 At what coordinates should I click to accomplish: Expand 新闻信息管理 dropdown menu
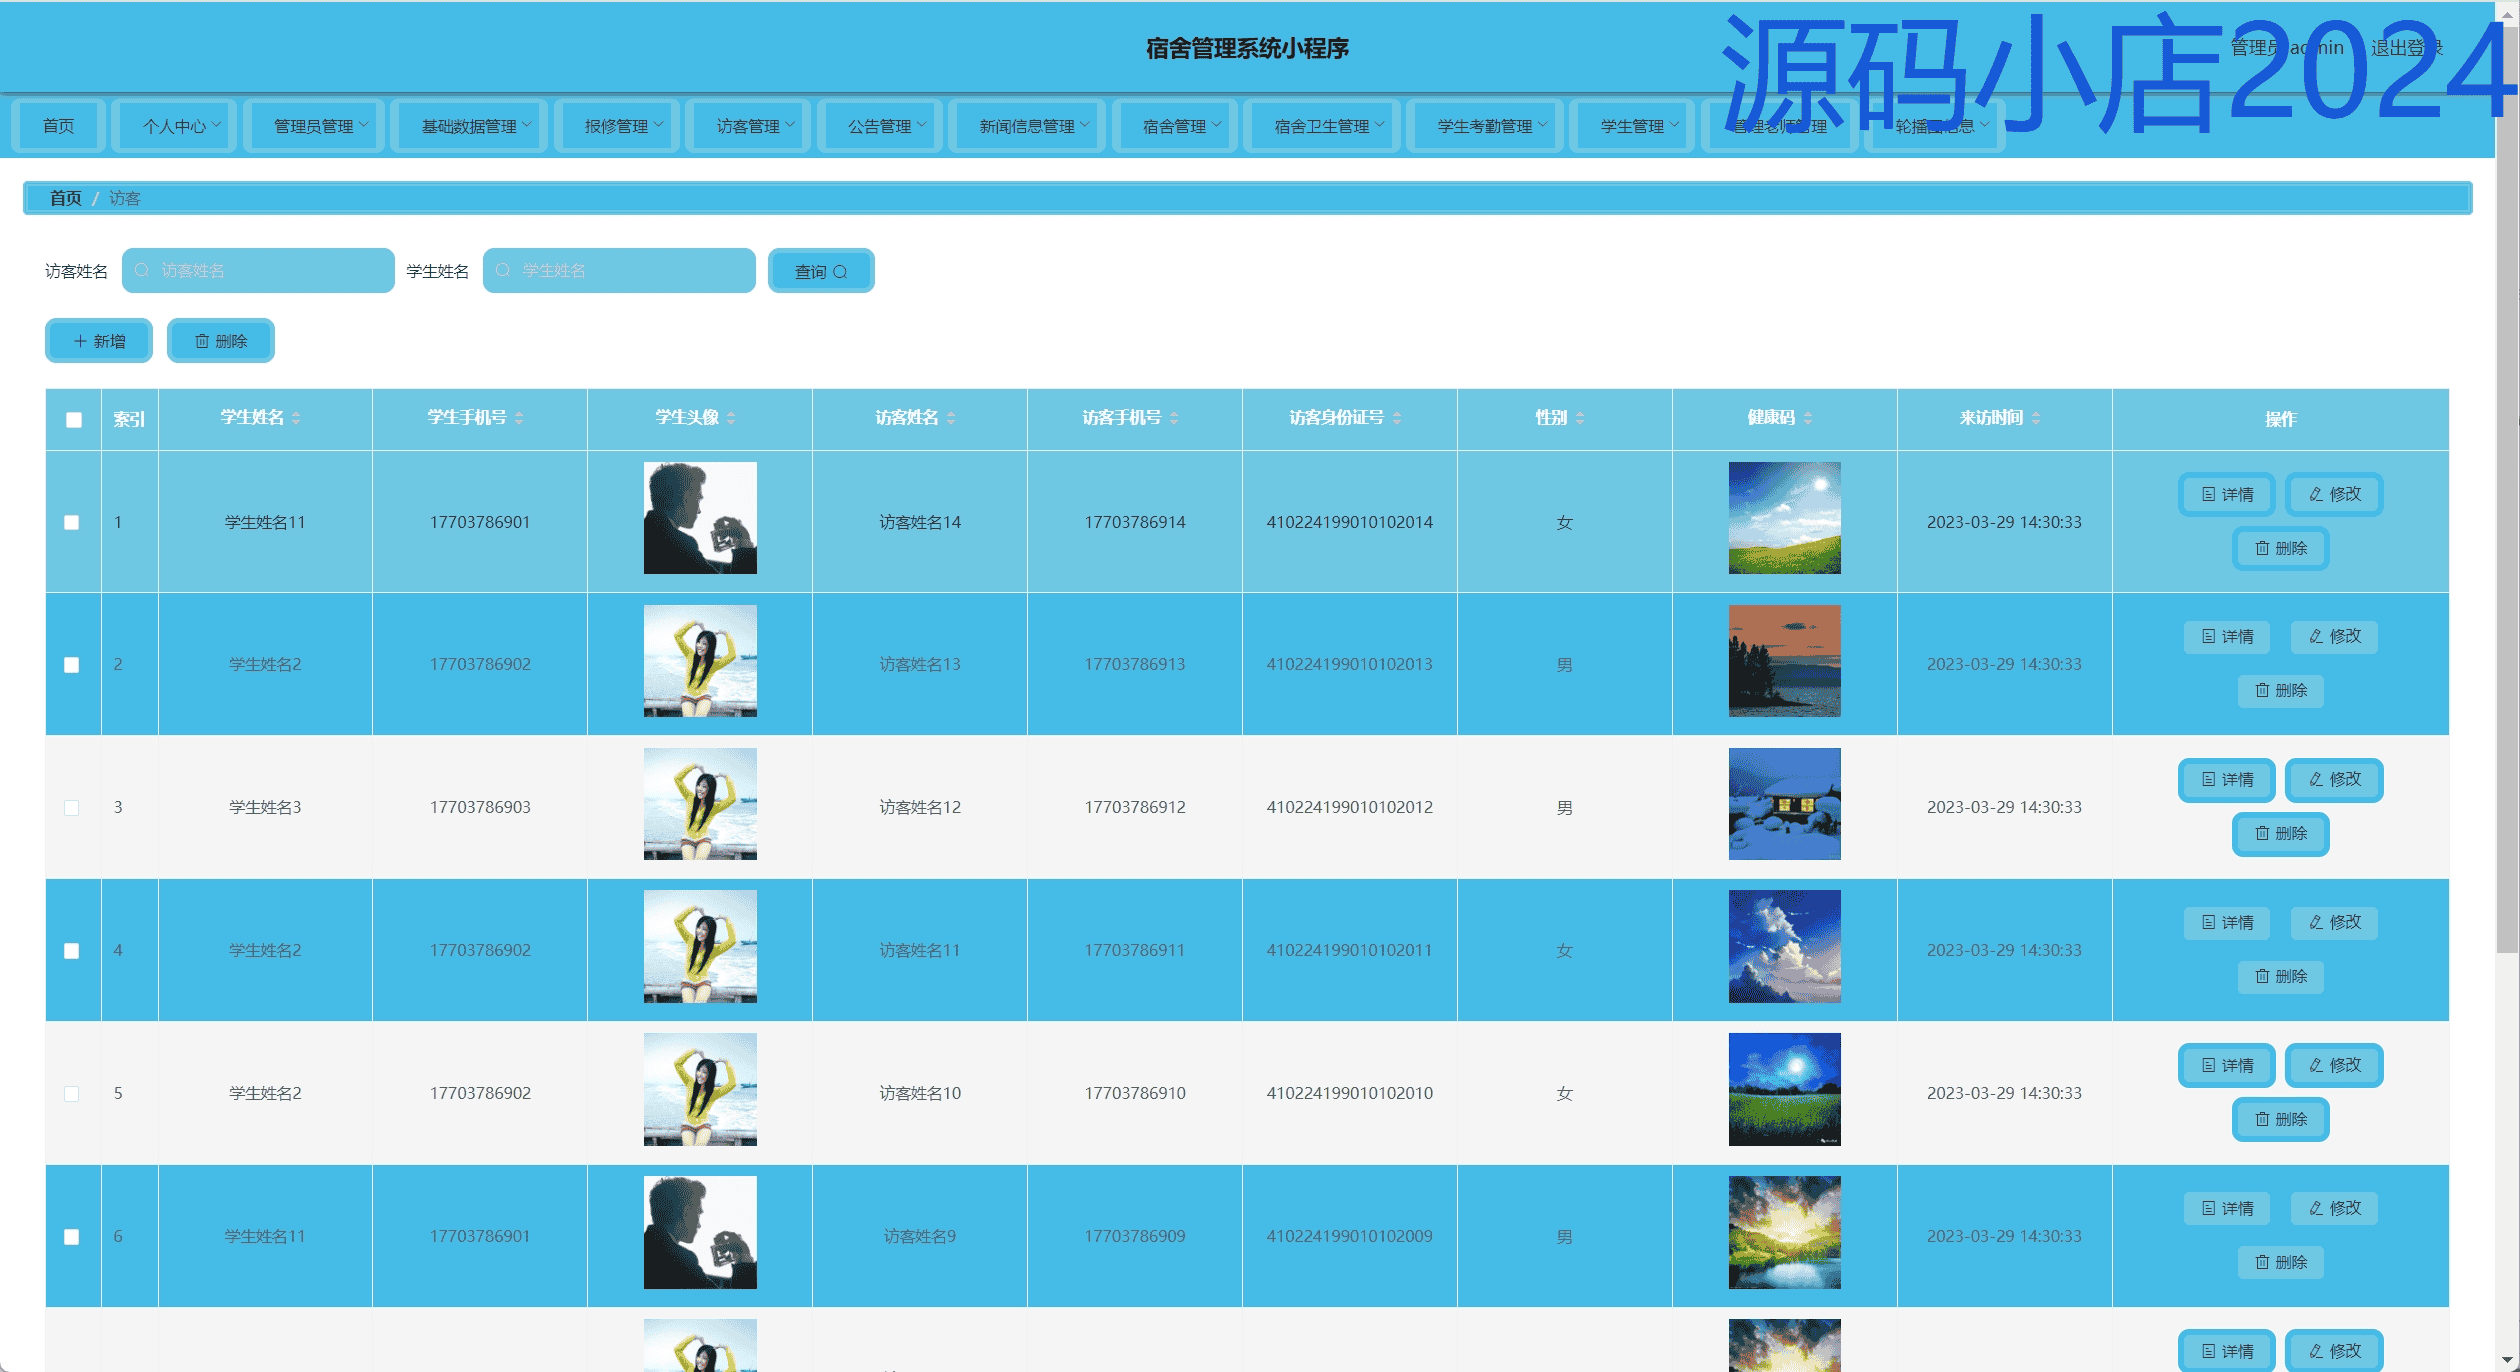(1027, 126)
